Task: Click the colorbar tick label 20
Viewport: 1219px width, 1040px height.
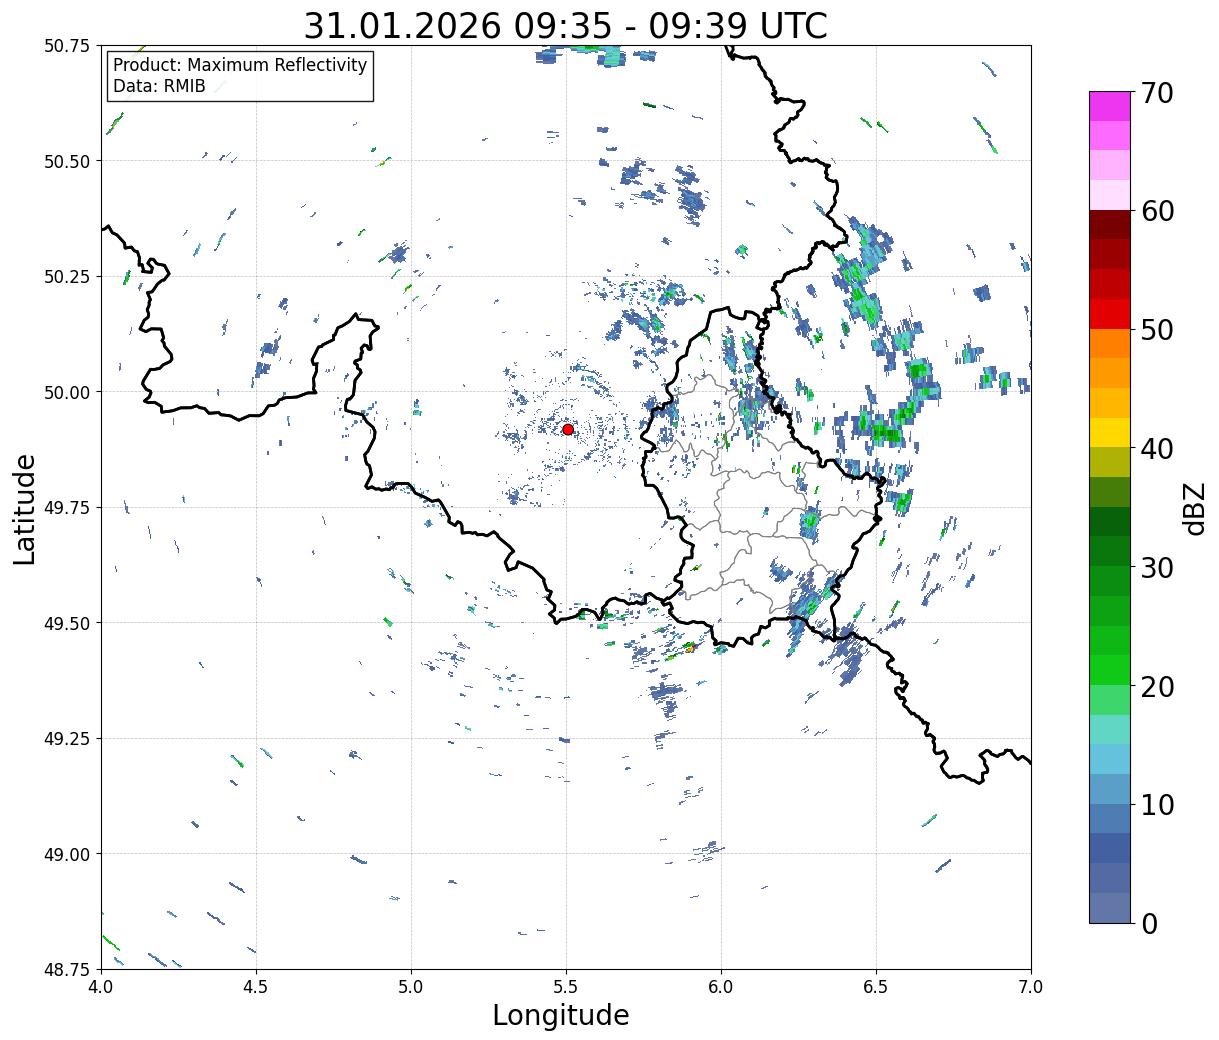Action: point(1156,686)
